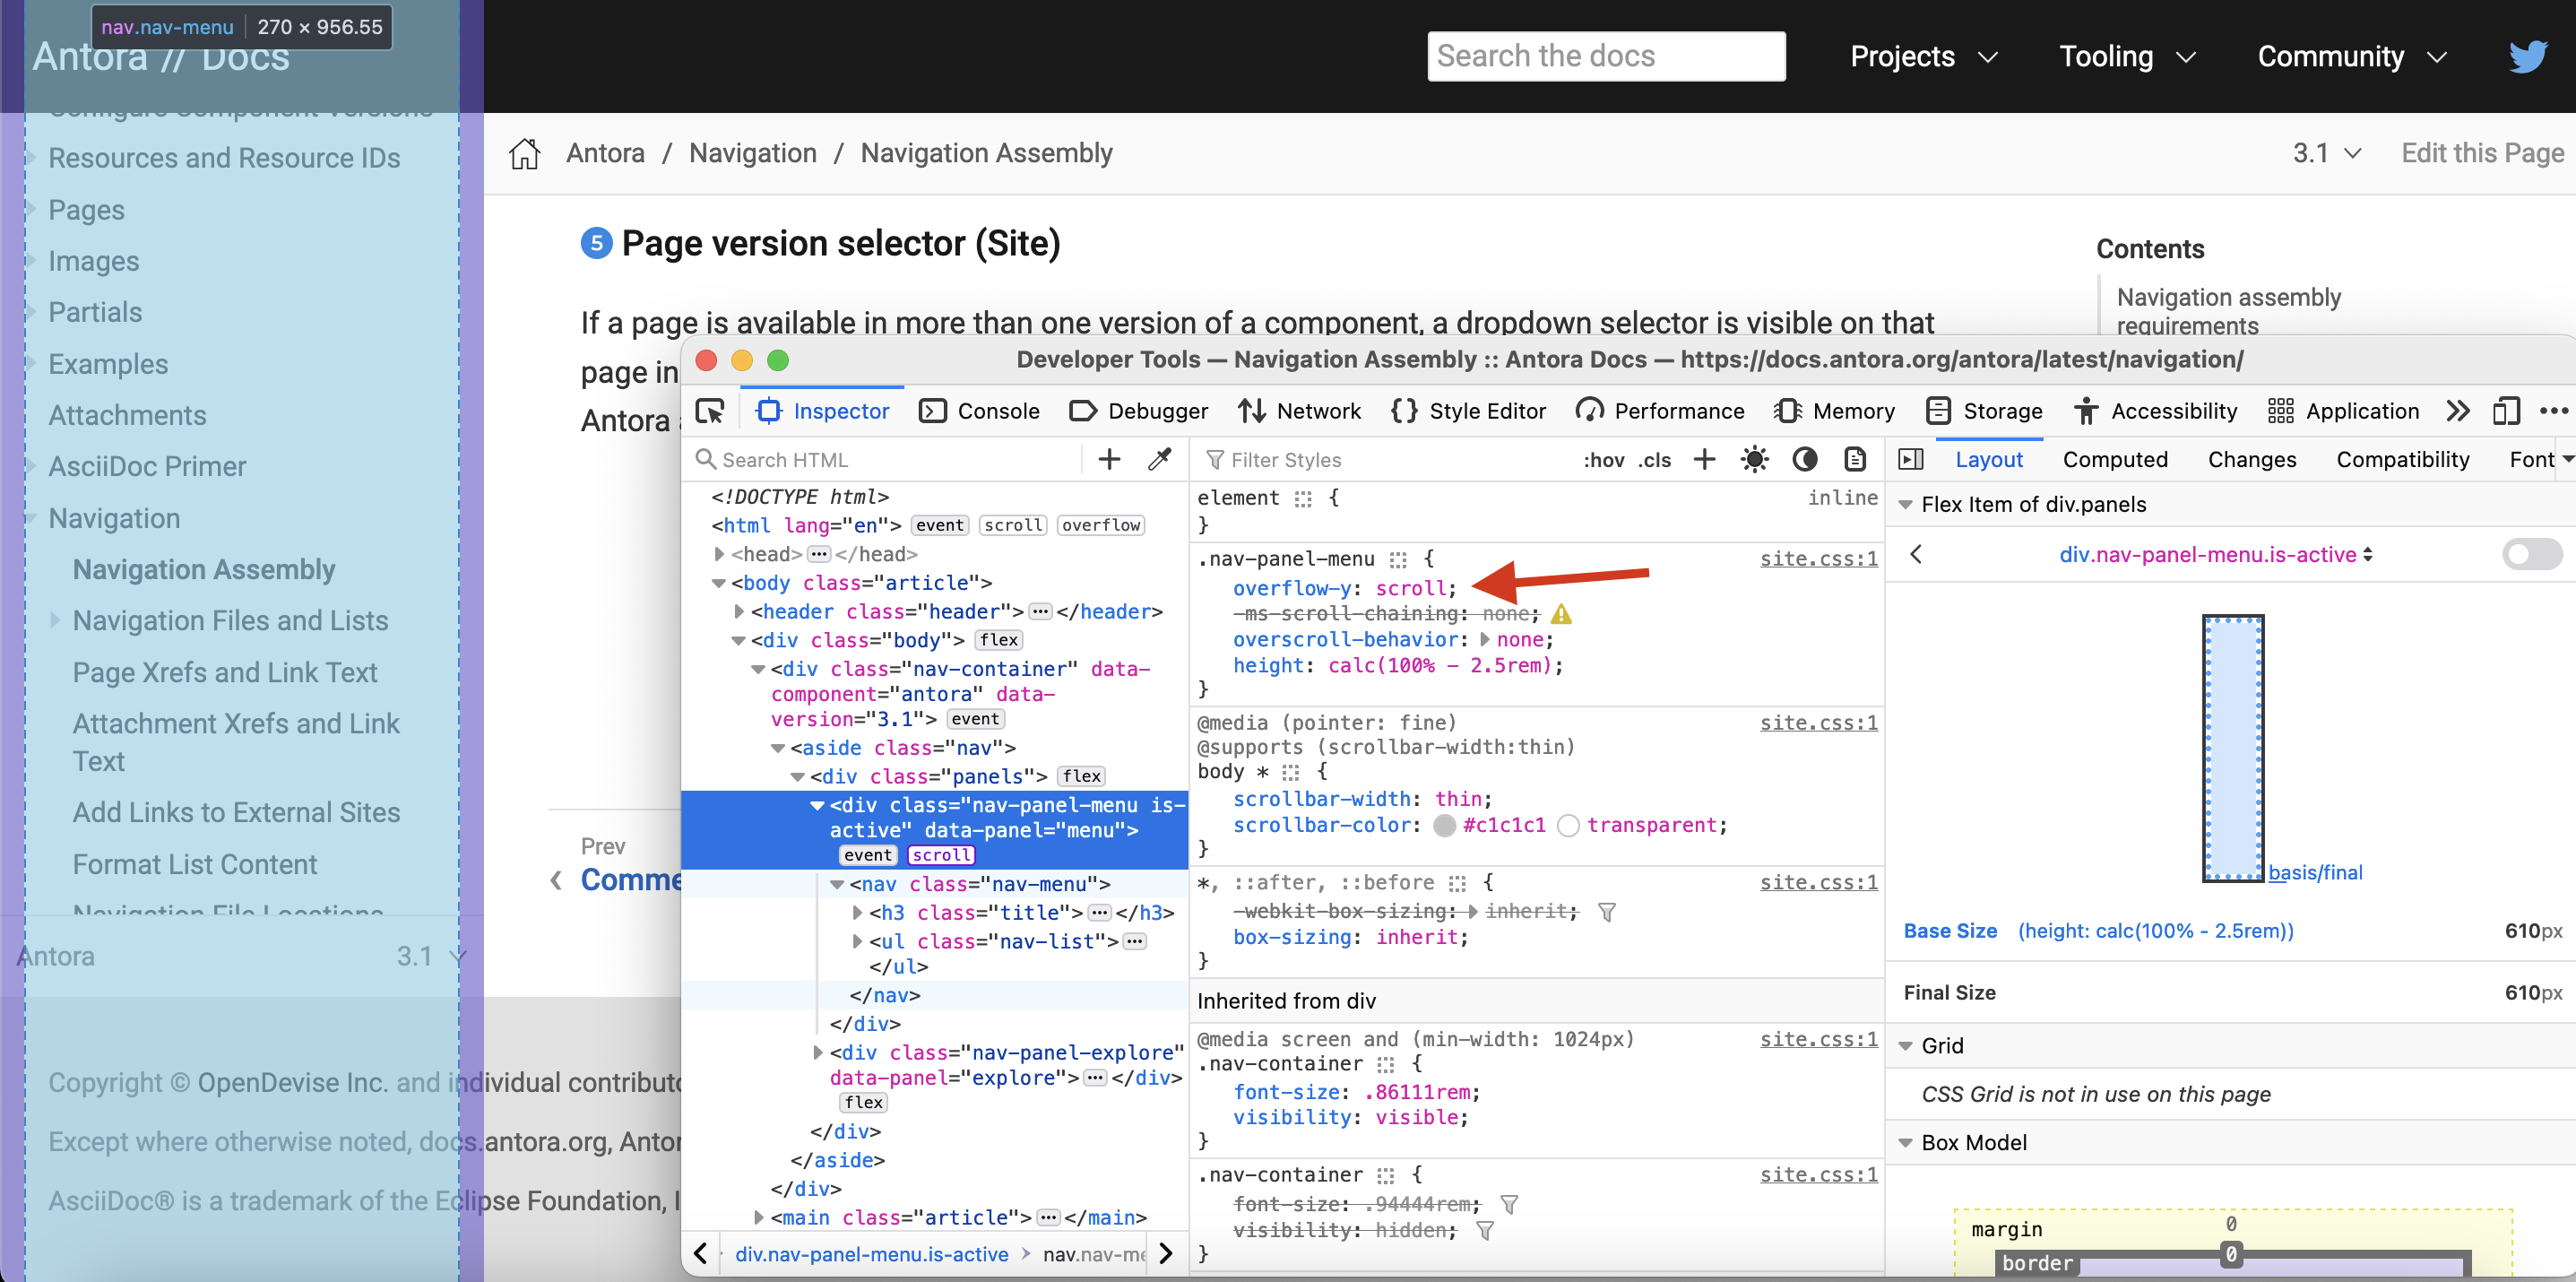Open Navigation Files and Lists nav link
The height and width of the screenshot is (1282, 2576).
230,621
